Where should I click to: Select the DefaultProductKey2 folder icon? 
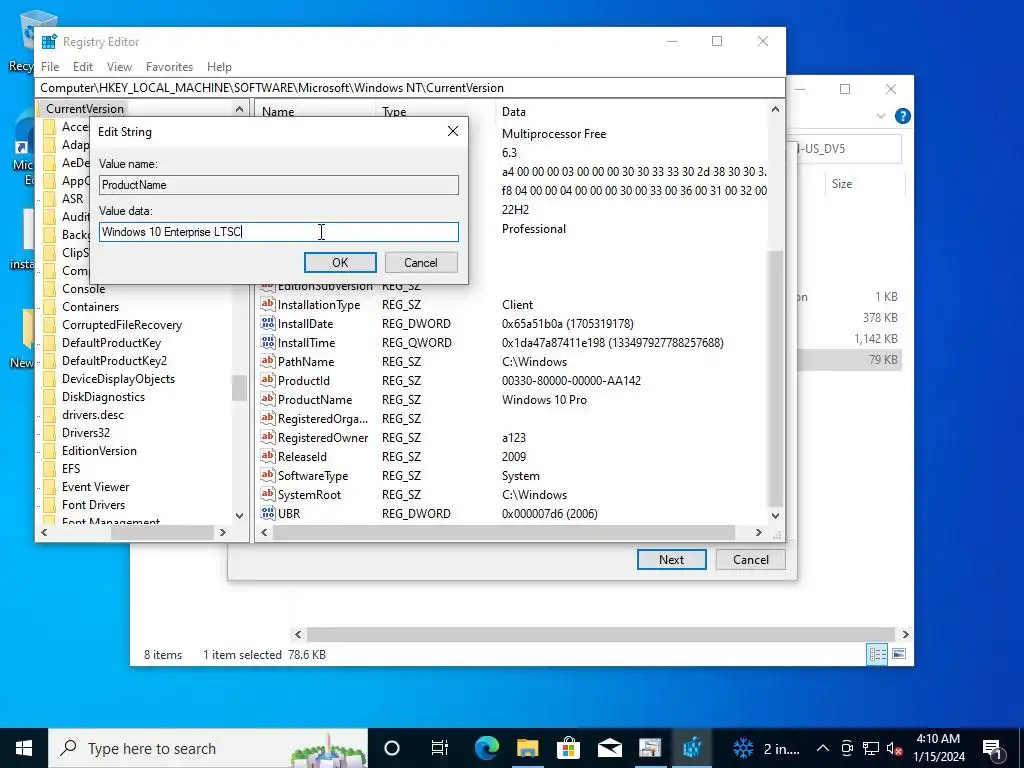[x=50, y=360]
